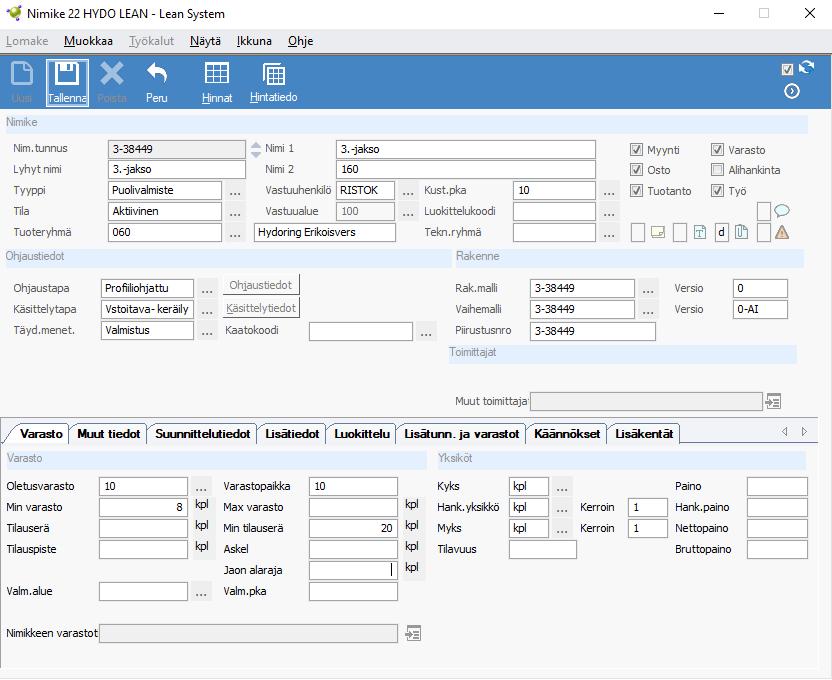Open the Ohje menu
The width and height of the screenshot is (832, 680).
pyautogui.click(x=300, y=41)
